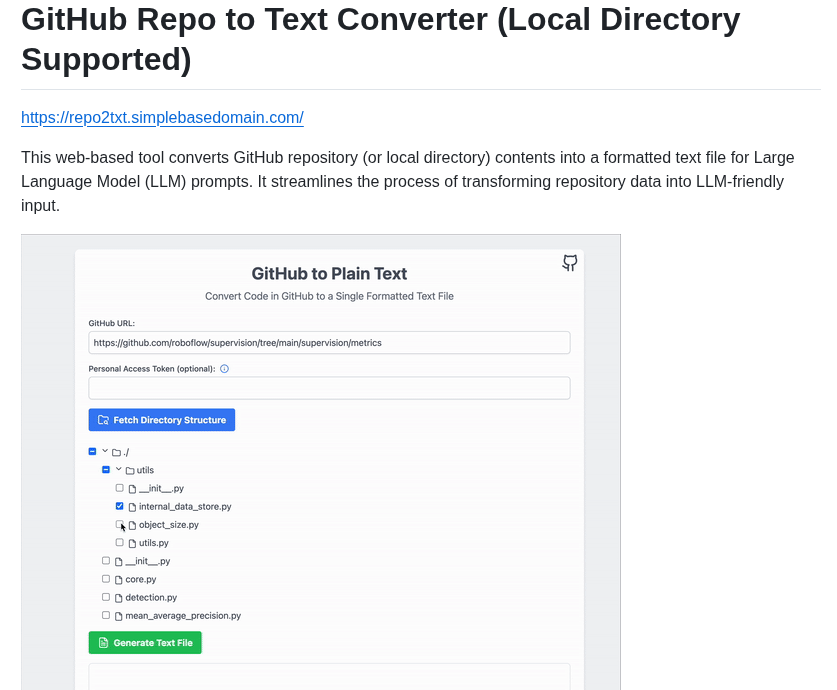The height and width of the screenshot is (690, 837).
Task: Click the 'mean_average_precision.py' file name
Action: 183,615
